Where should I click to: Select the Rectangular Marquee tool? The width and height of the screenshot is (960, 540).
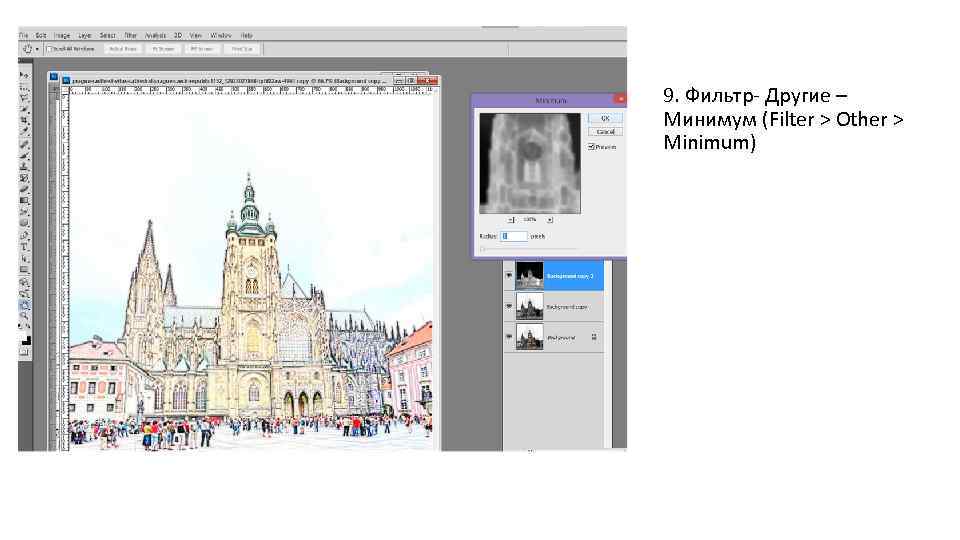tap(24, 86)
